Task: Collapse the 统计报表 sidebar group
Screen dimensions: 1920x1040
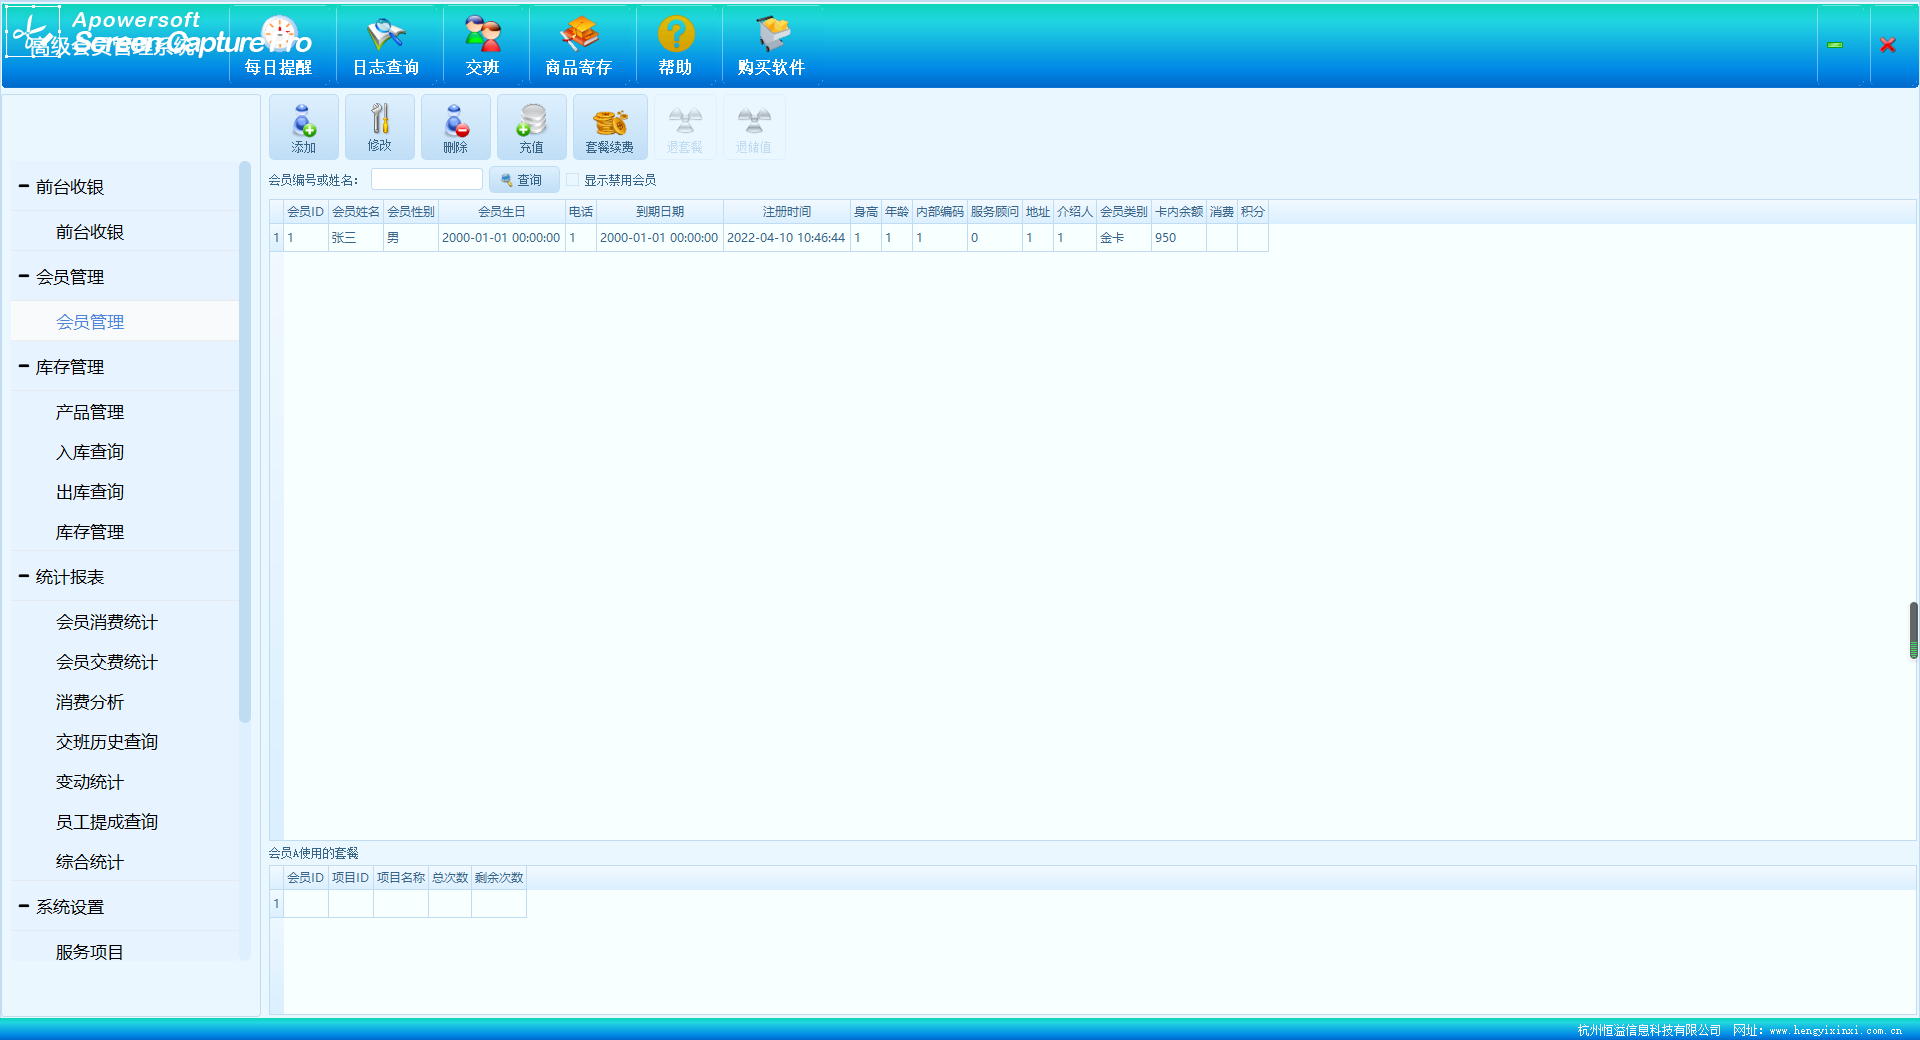Action: [24, 577]
